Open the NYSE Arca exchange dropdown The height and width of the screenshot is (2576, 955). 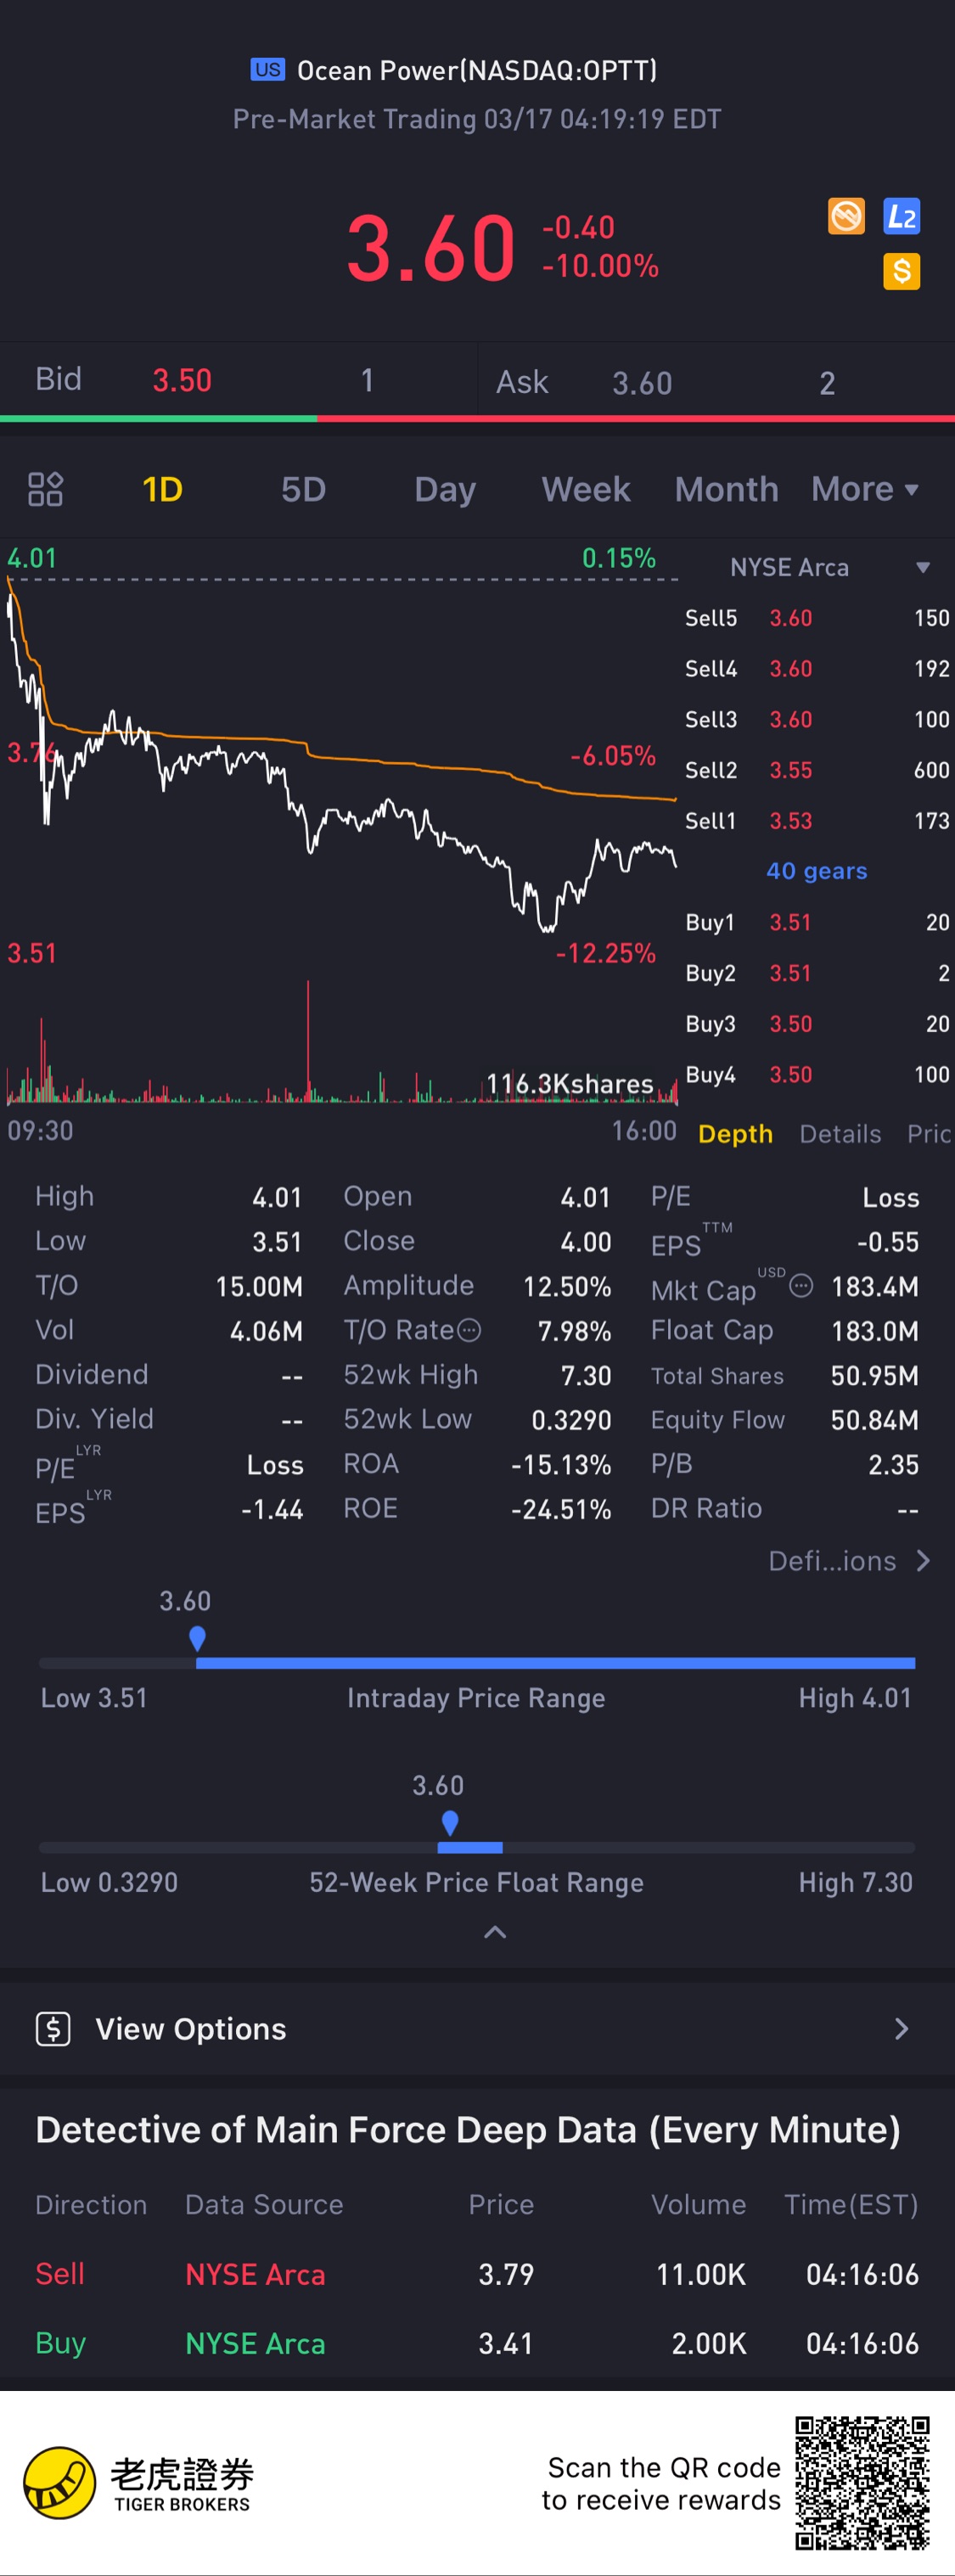830,567
